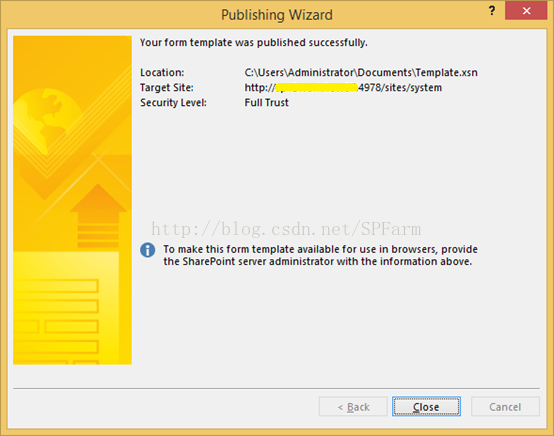
Task: Click the Security Level label
Action: point(173,102)
